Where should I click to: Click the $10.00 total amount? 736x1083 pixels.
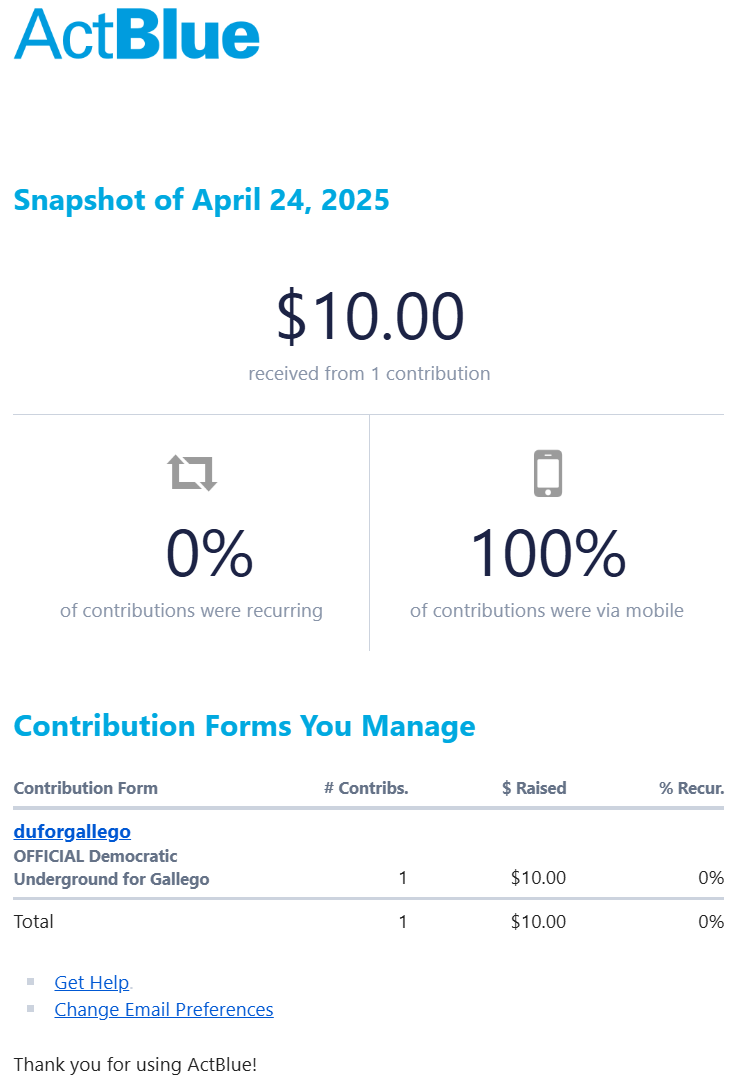coord(370,316)
